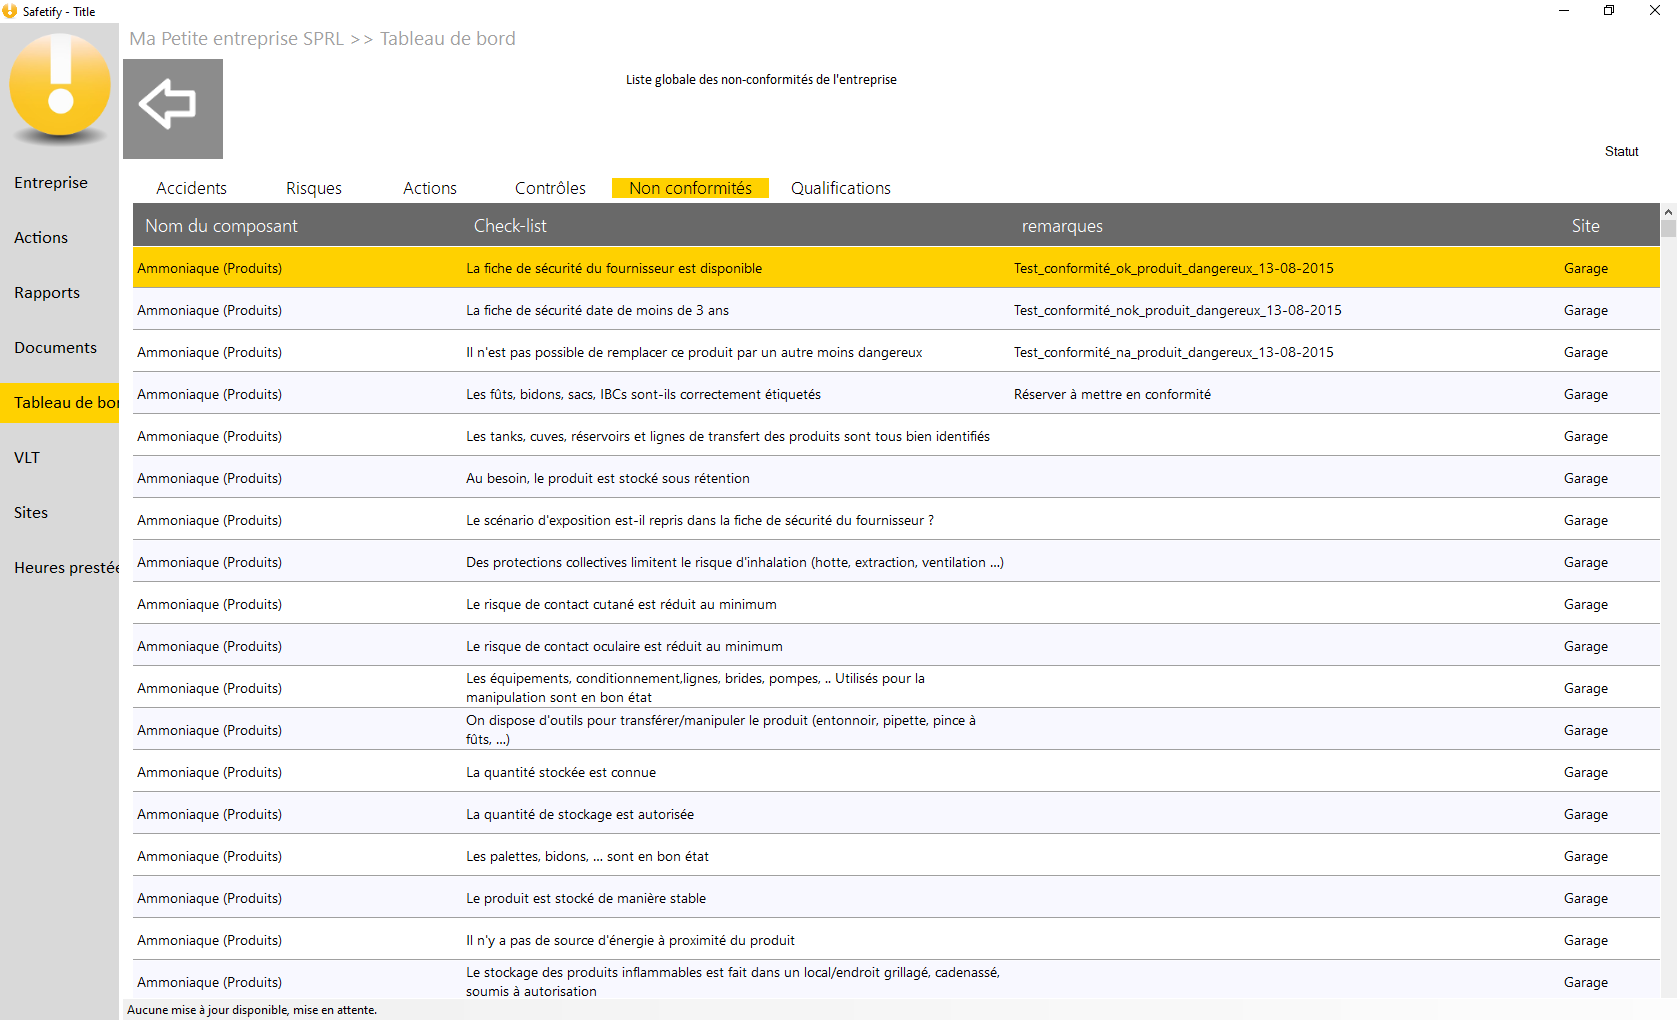Select row 'Les tanks, cuves, réservoirs et lignes de transfert'
Viewport: 1680px width, 1020px height.
click(x=896, y=436)
